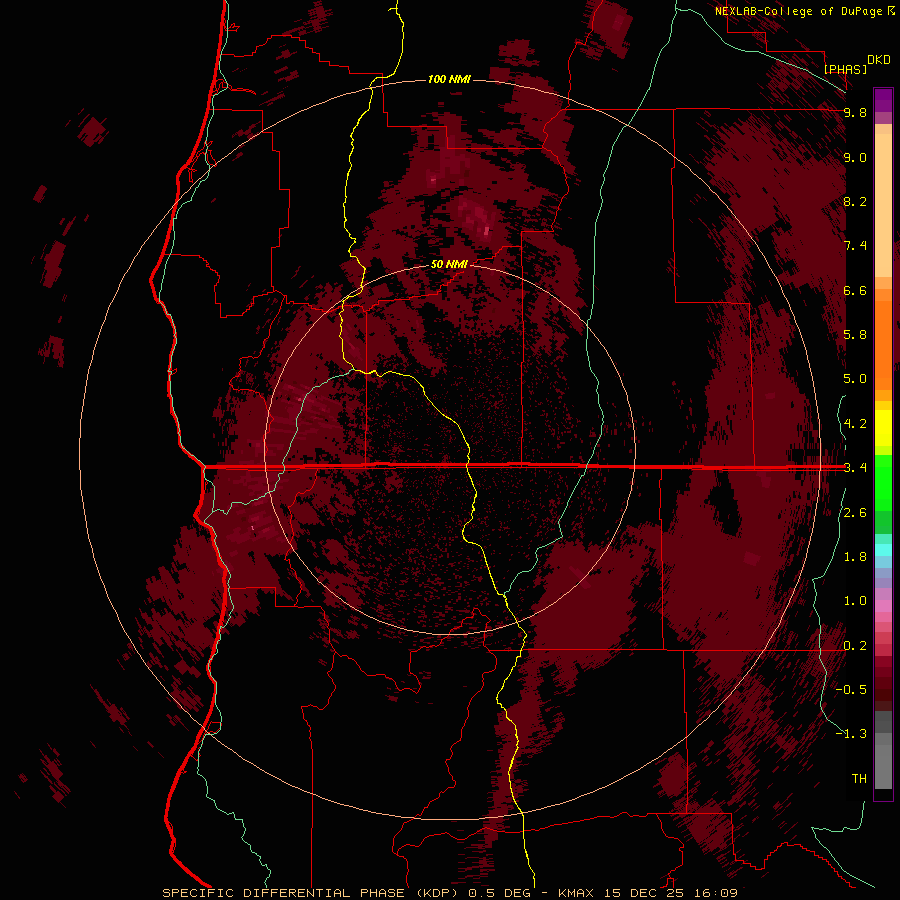The width and height of the screenshot is (900, 900).
Task: Select the 100 NMI range ring label
Action: (x=449, y=79)
